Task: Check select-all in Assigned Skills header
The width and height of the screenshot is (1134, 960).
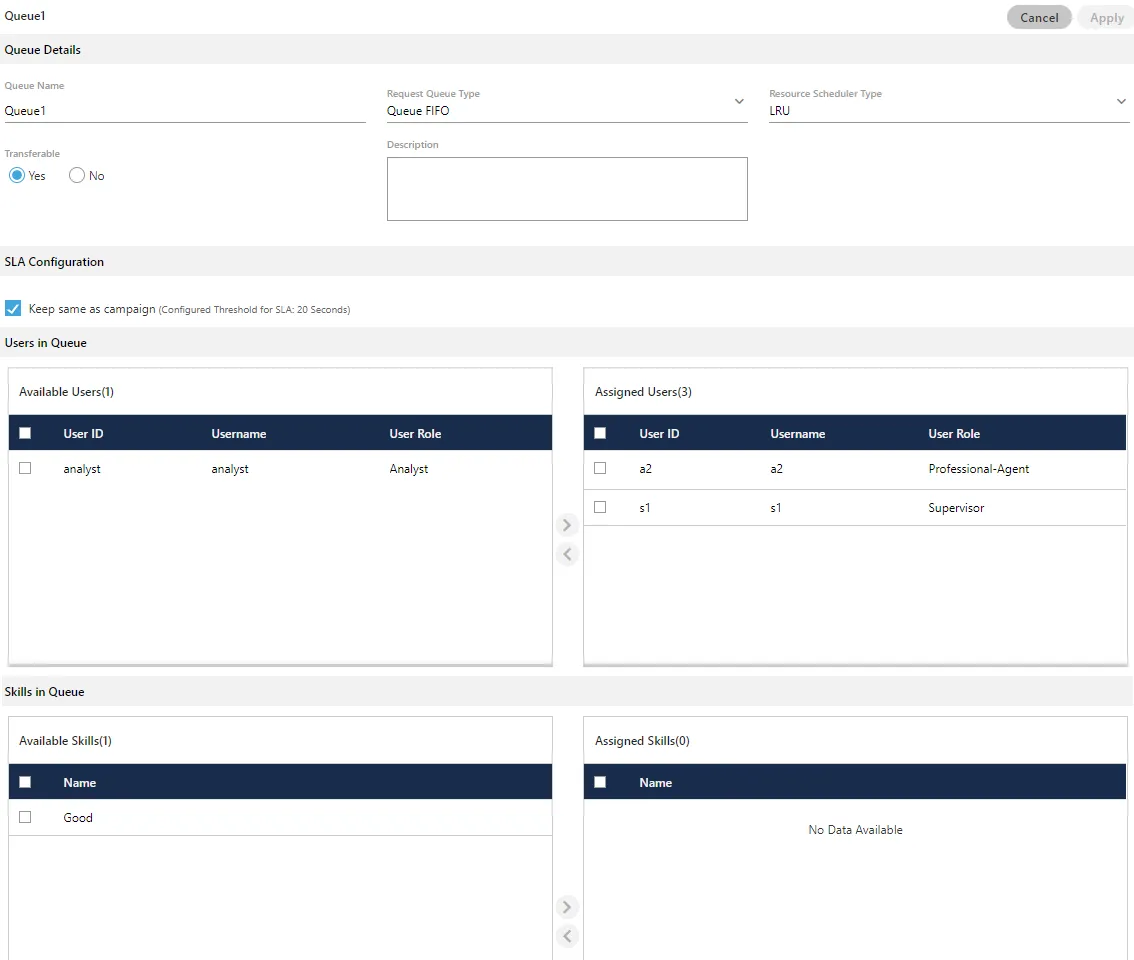Action: [600, 782]
